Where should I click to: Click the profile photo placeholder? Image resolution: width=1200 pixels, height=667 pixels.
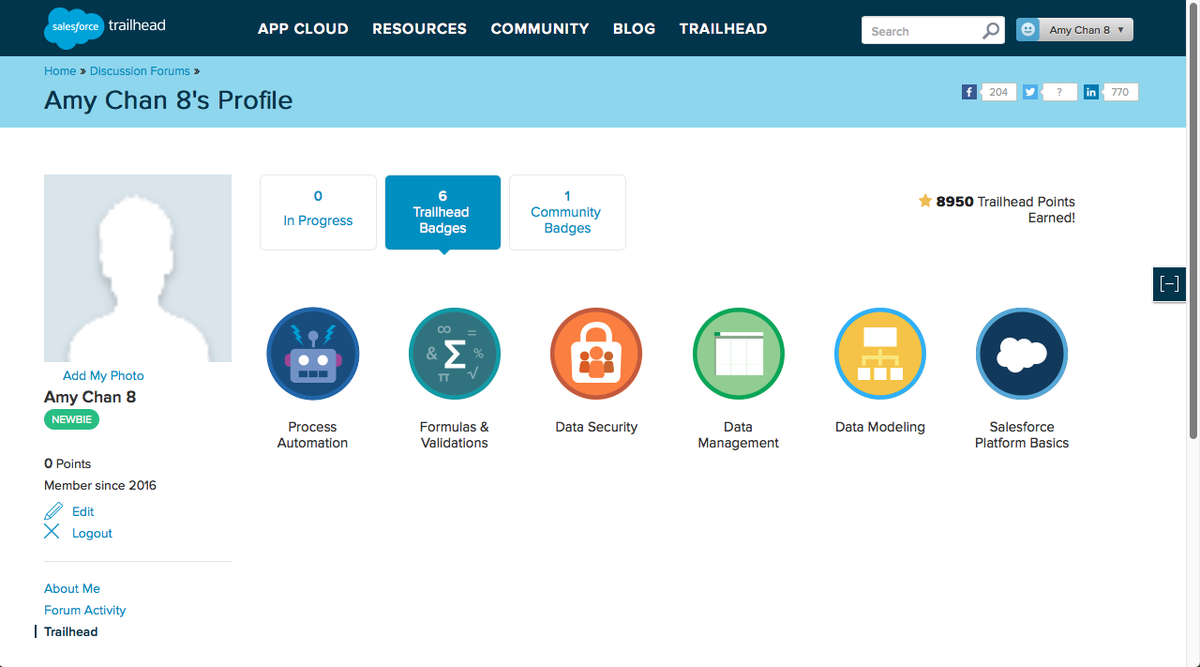pos(138,268)
